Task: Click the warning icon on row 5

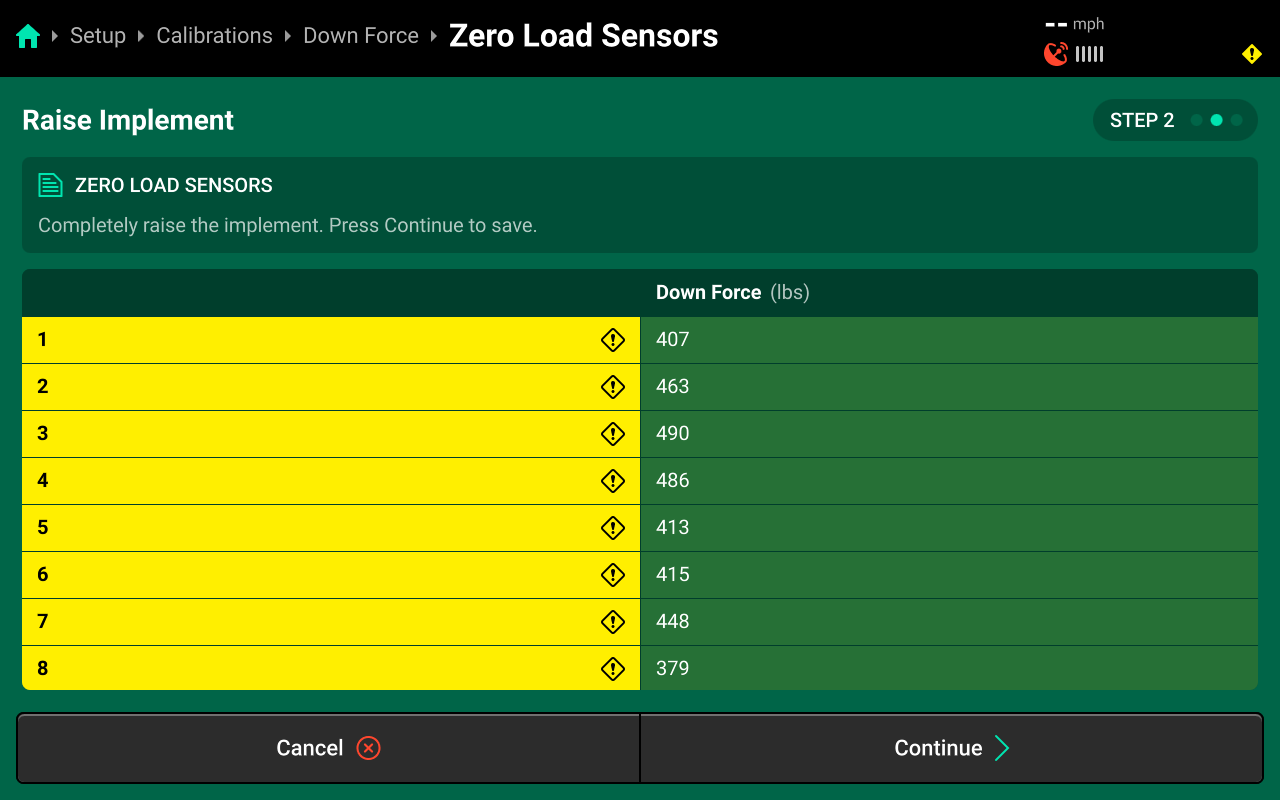Action: tap(612, 528)
